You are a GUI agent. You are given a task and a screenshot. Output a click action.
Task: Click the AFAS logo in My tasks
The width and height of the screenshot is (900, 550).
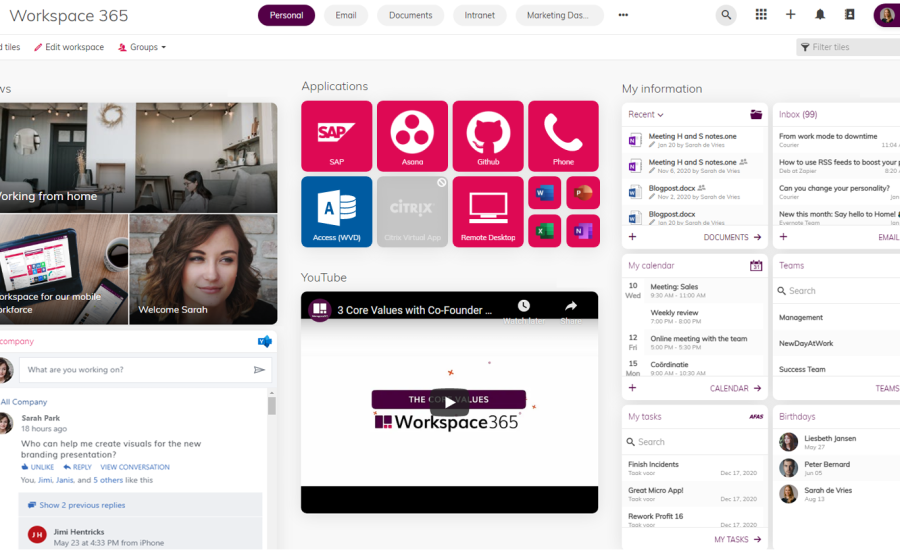(x=756, y=417)
